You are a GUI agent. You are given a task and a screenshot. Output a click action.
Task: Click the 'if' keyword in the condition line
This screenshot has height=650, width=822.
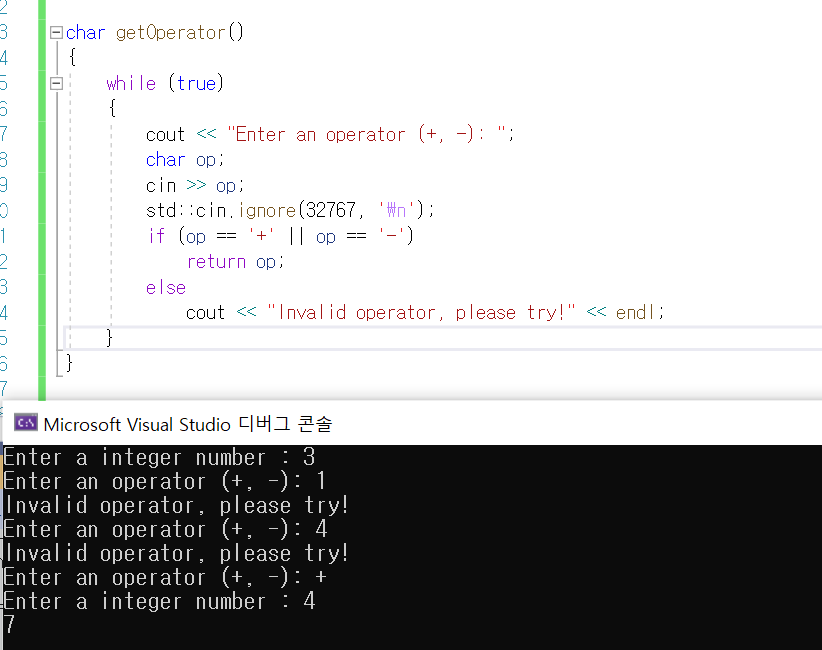(156, 236)
